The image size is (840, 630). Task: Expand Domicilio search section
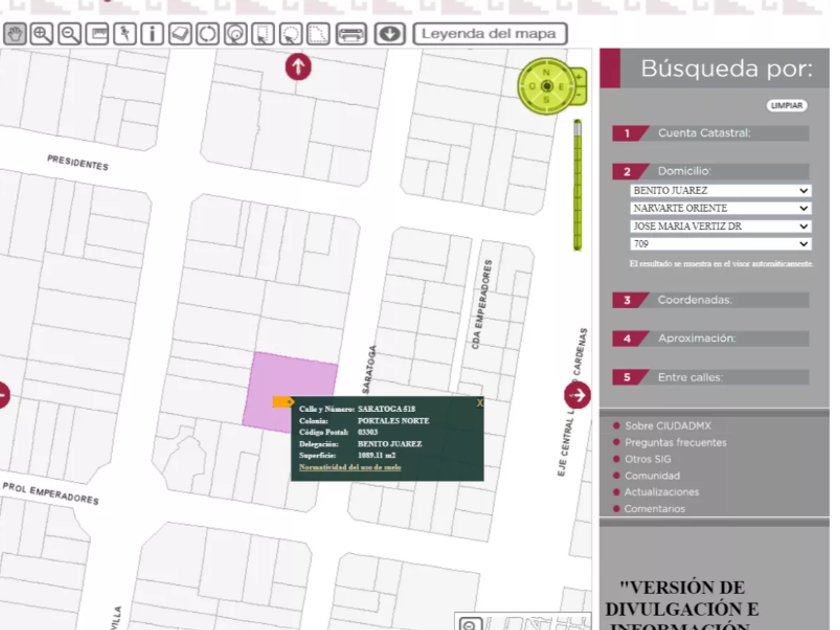tap(711, 171)
